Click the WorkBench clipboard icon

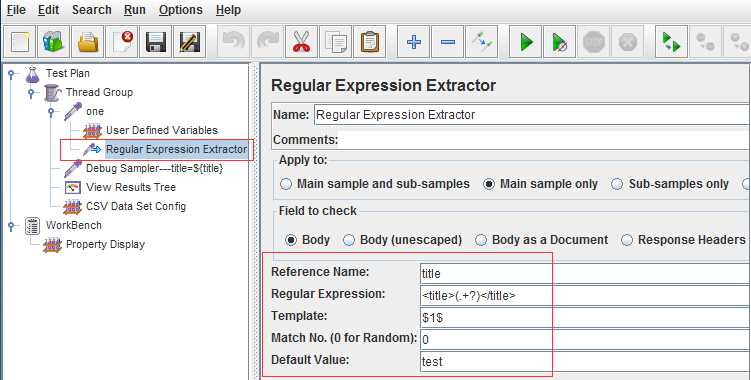pos(32,225)
